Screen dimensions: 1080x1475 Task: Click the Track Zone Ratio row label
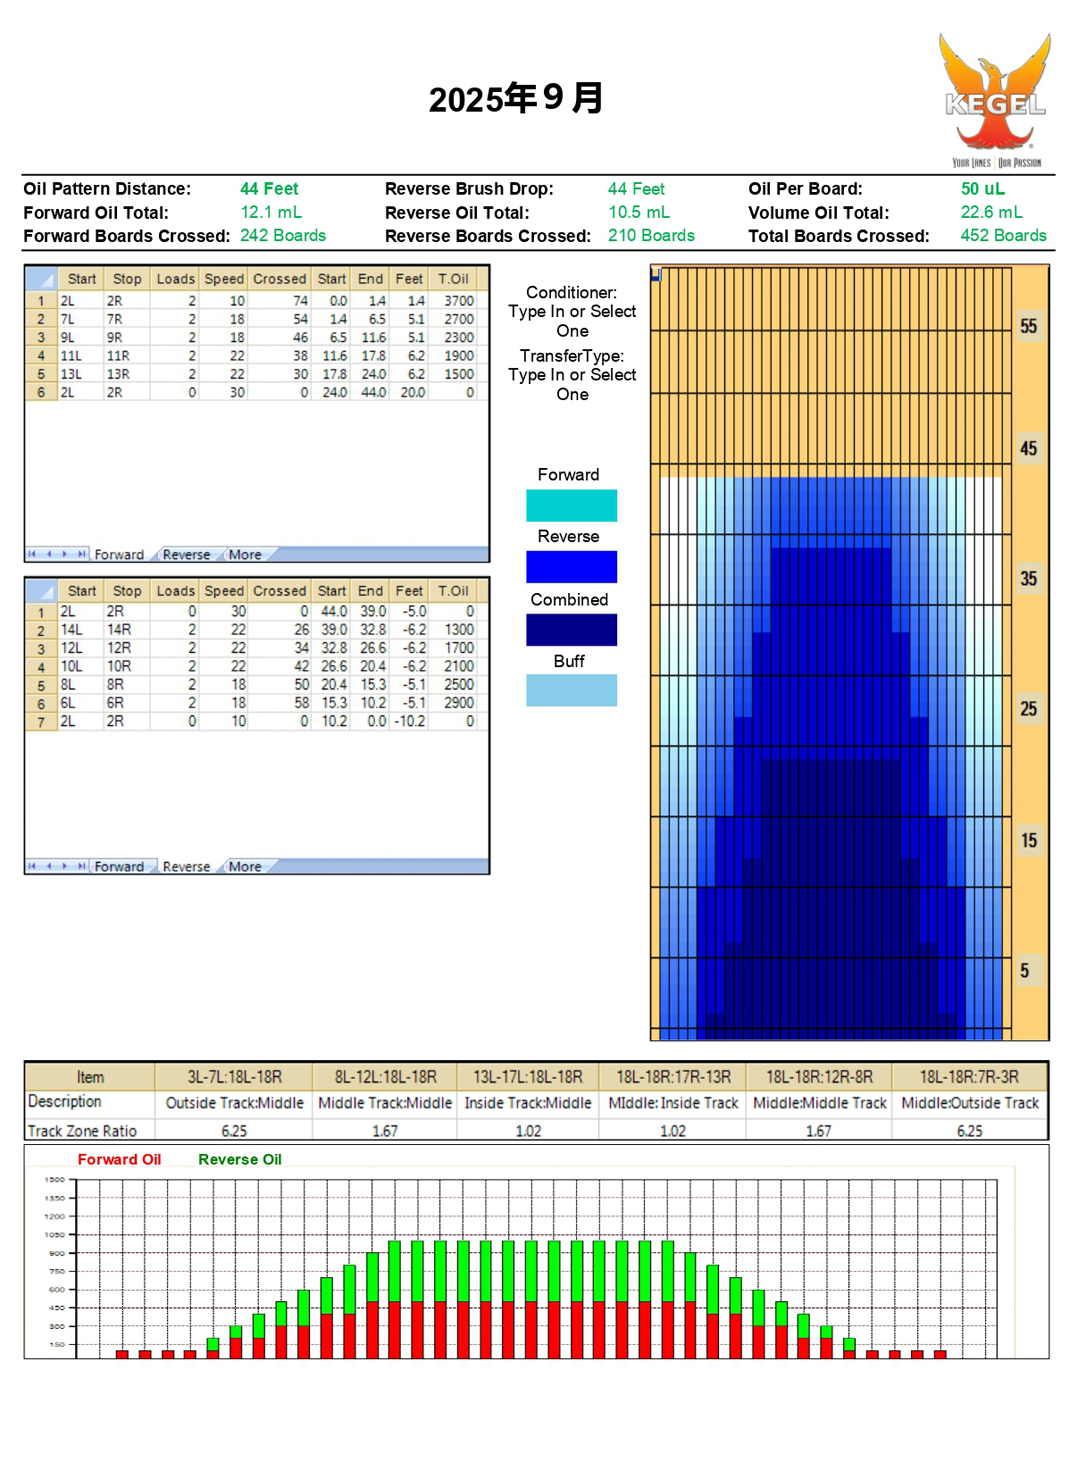point(82,1131)
